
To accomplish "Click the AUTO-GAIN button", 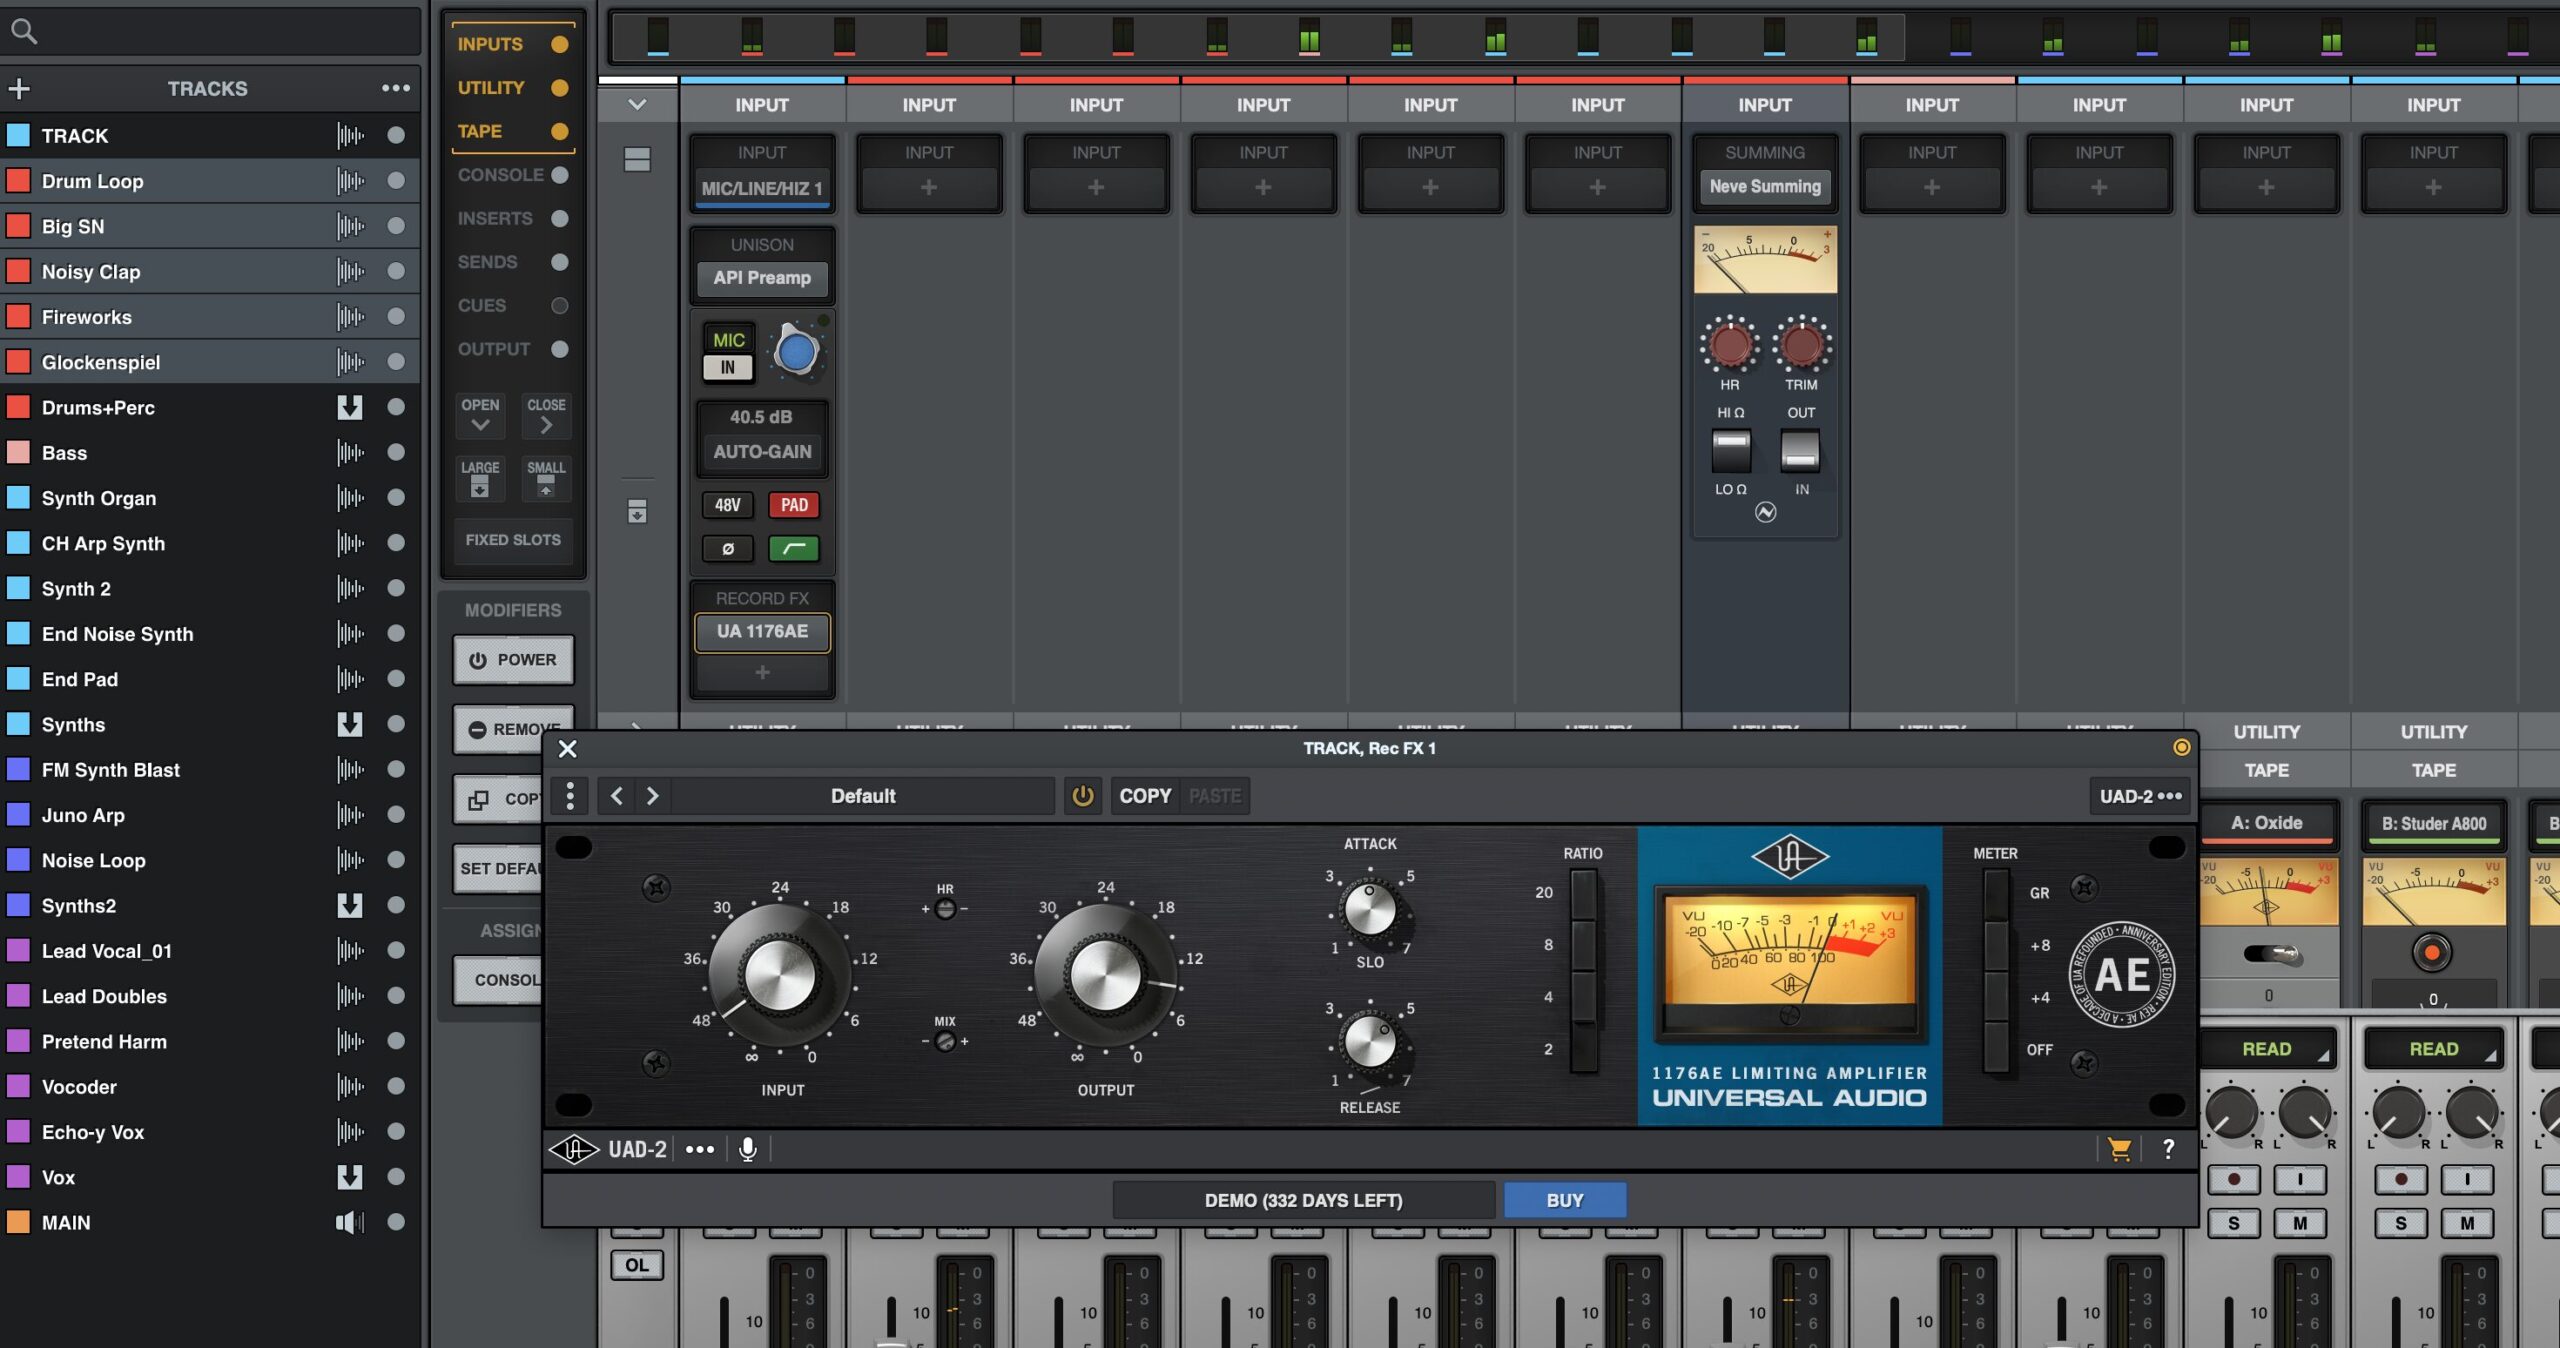I will [762, 452].
